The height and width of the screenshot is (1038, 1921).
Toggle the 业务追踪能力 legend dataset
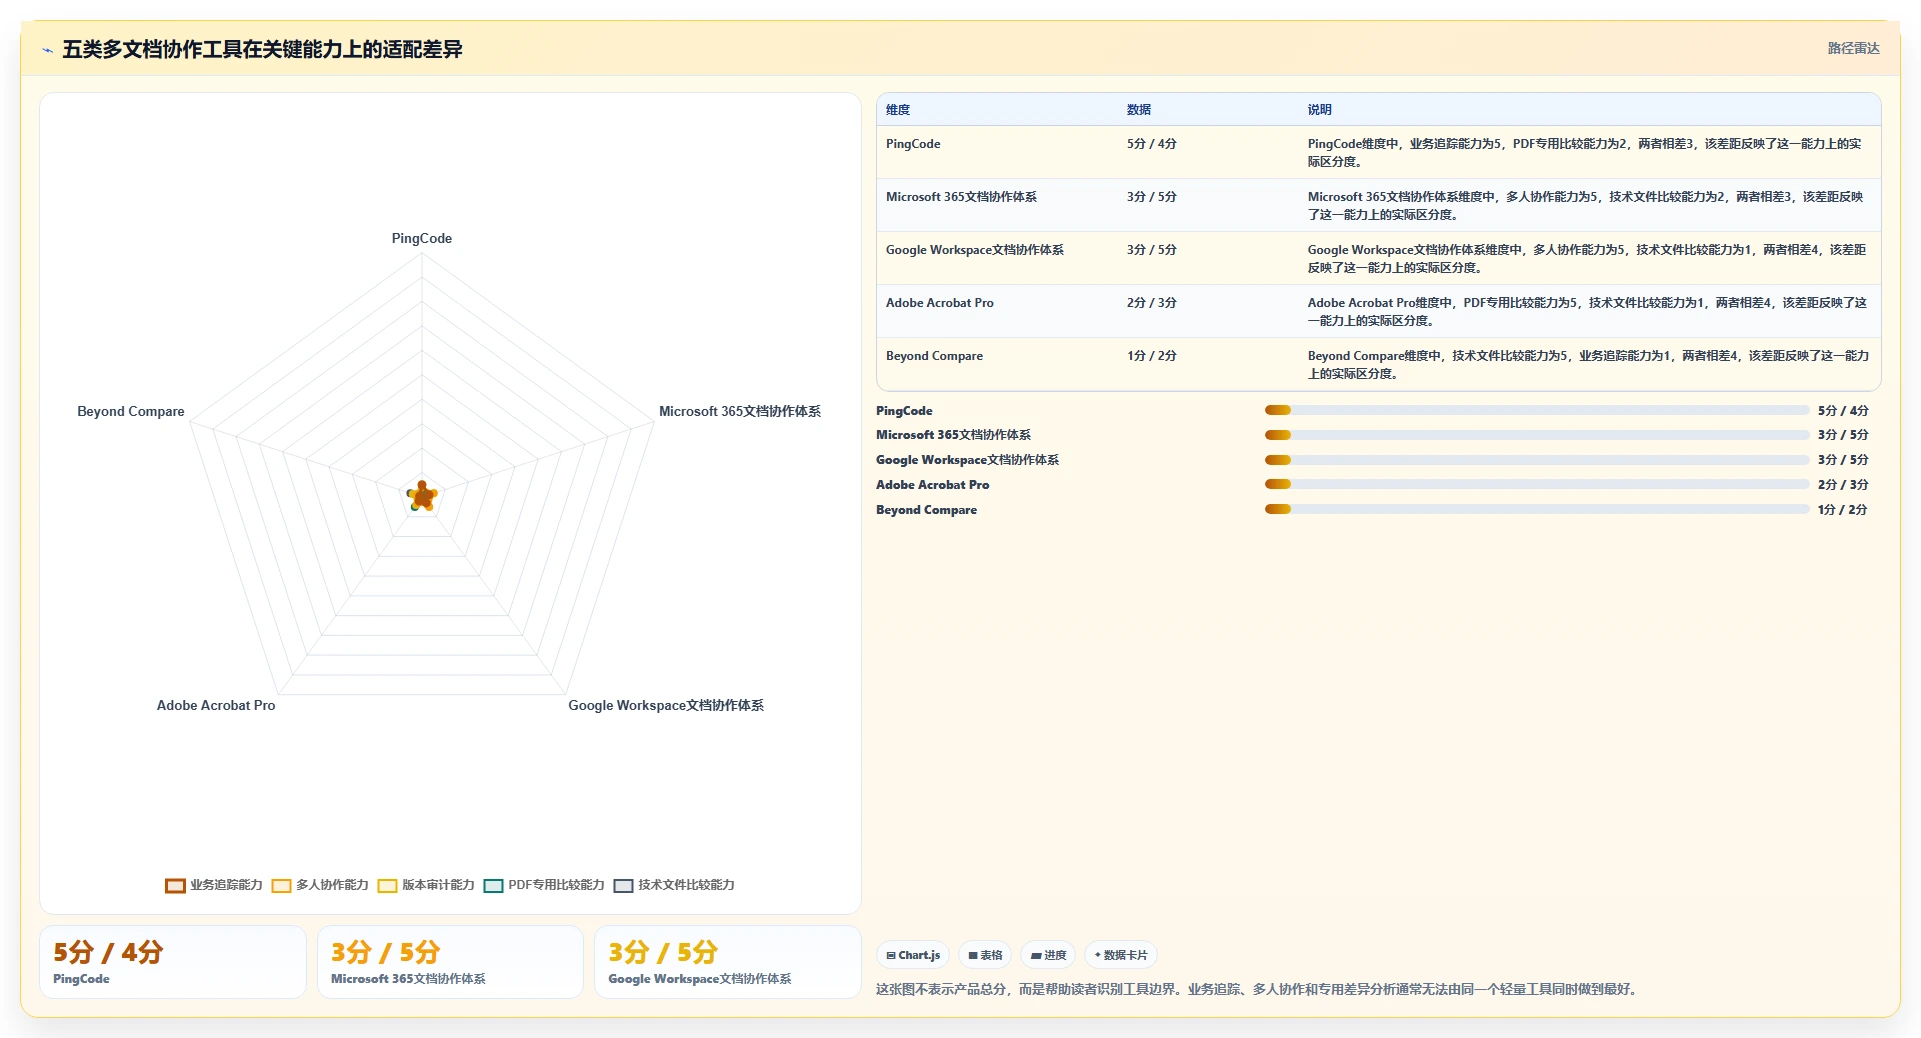coord(214,885)
